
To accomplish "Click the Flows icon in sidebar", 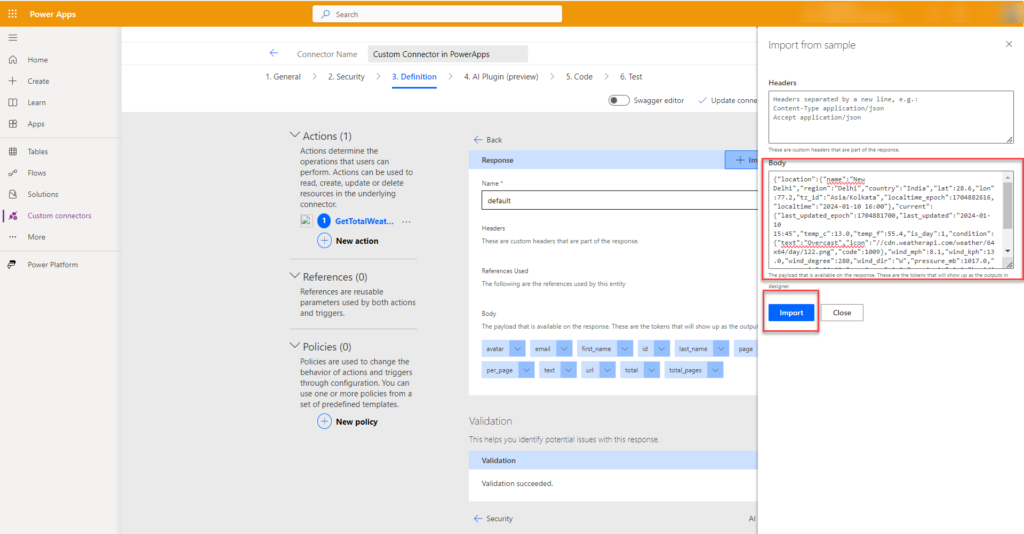I will [x=12, y=173].
